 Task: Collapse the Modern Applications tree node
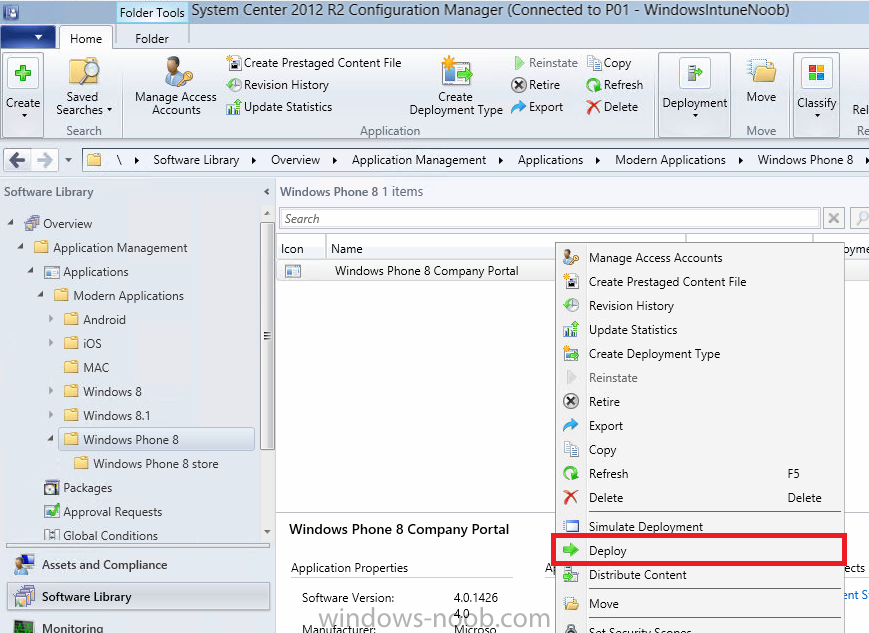(x=40, y=294)
